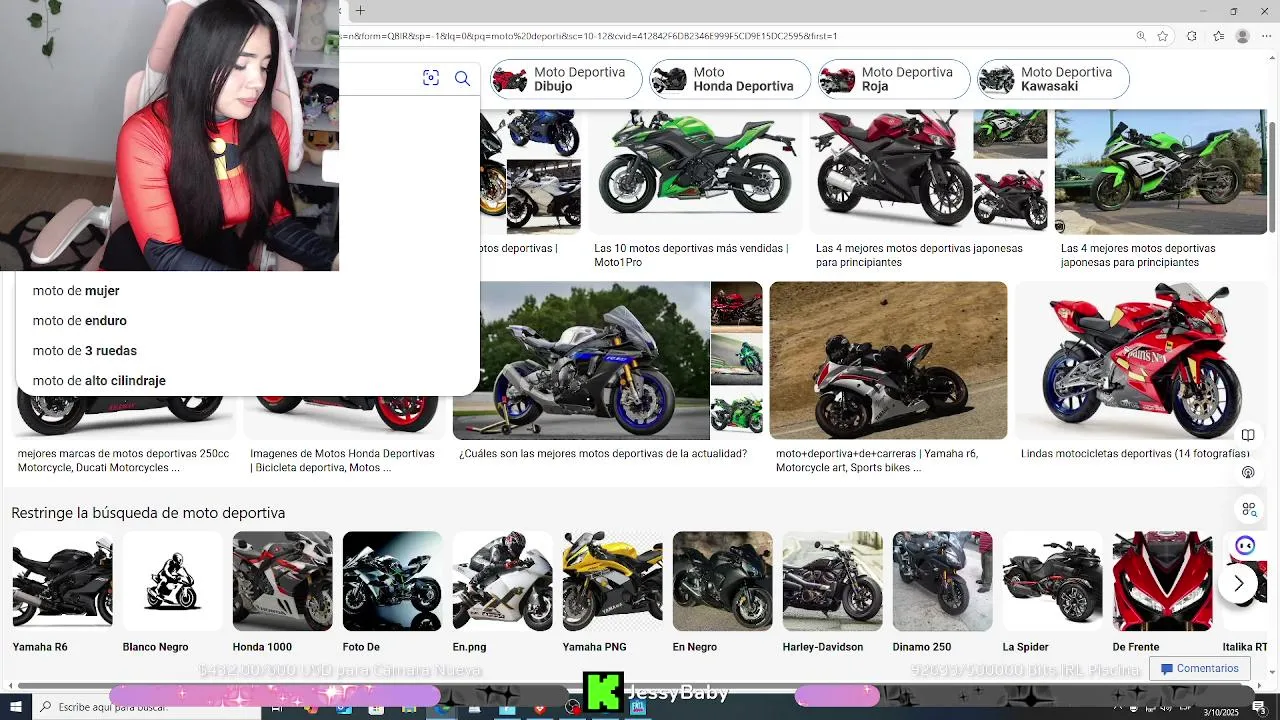Open link "Imagenes de Motos Honda Deportivas"

(x=342, y=461)
